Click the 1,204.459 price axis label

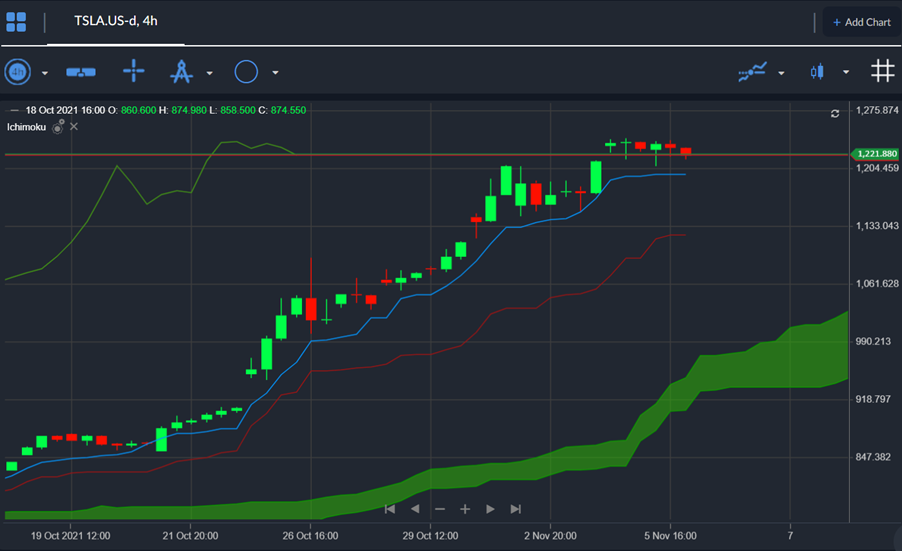877,168
